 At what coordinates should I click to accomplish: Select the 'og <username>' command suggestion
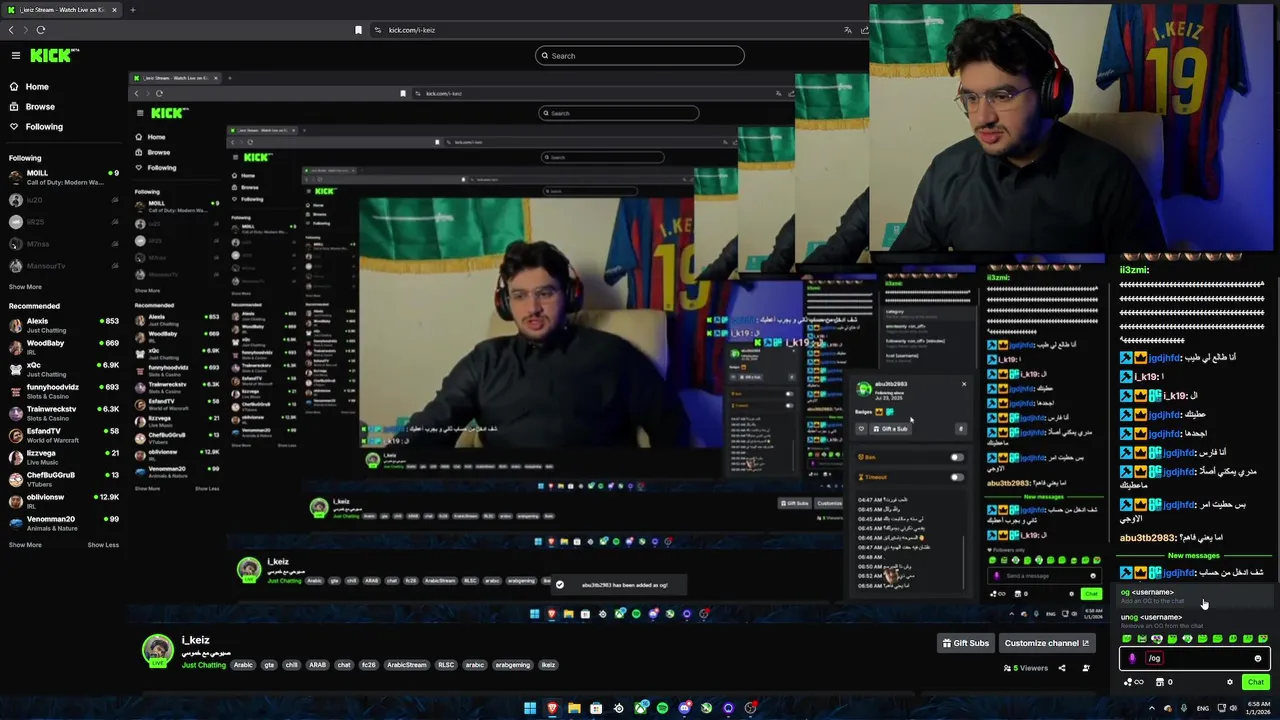[x=1194, y=596]
